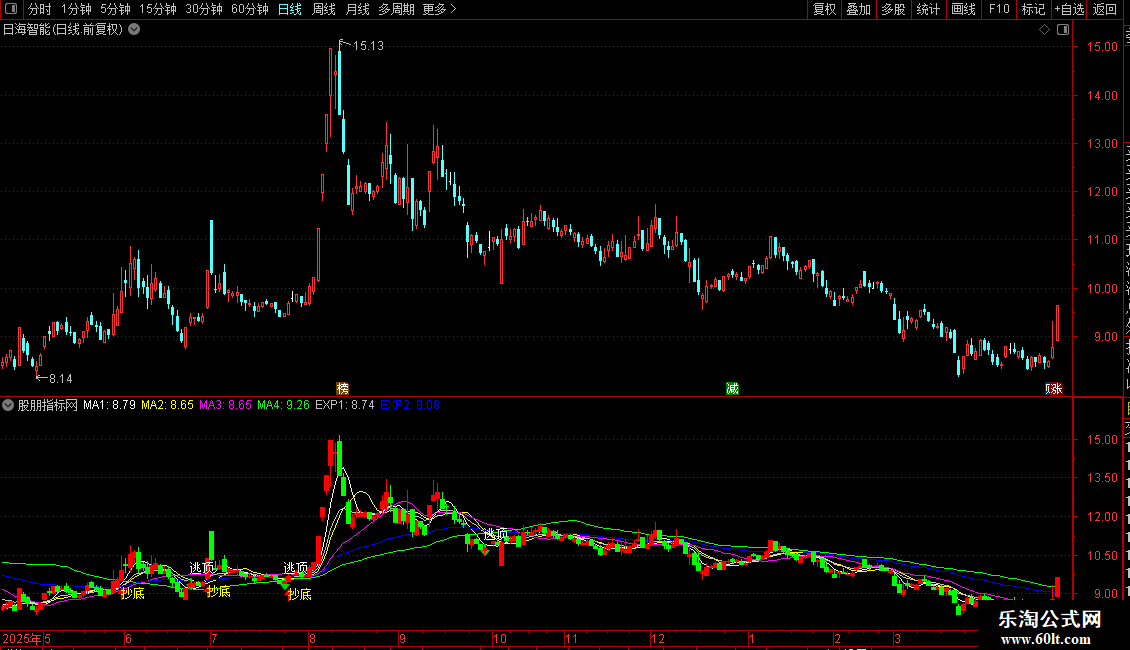Screen dimensions: 1130x650
Task: Click the 15.13 high price label
Action: (368, 45)
